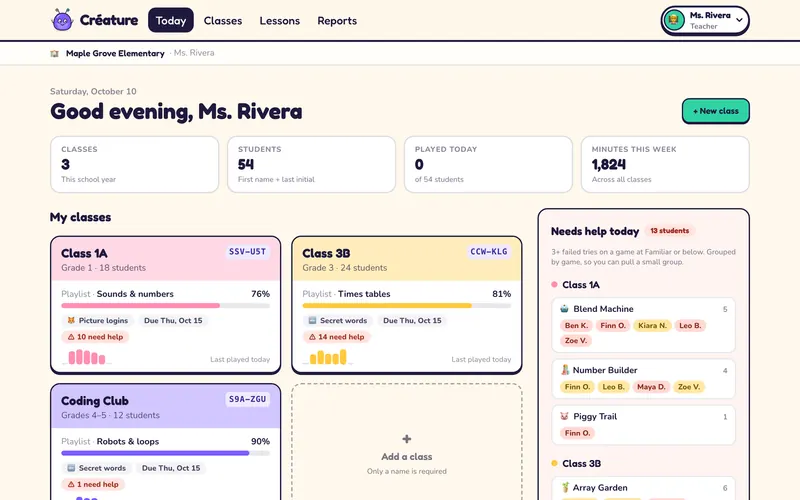Select student Maya D.
Viewport: 800px width, 500px height.
[x=651, y=387]
